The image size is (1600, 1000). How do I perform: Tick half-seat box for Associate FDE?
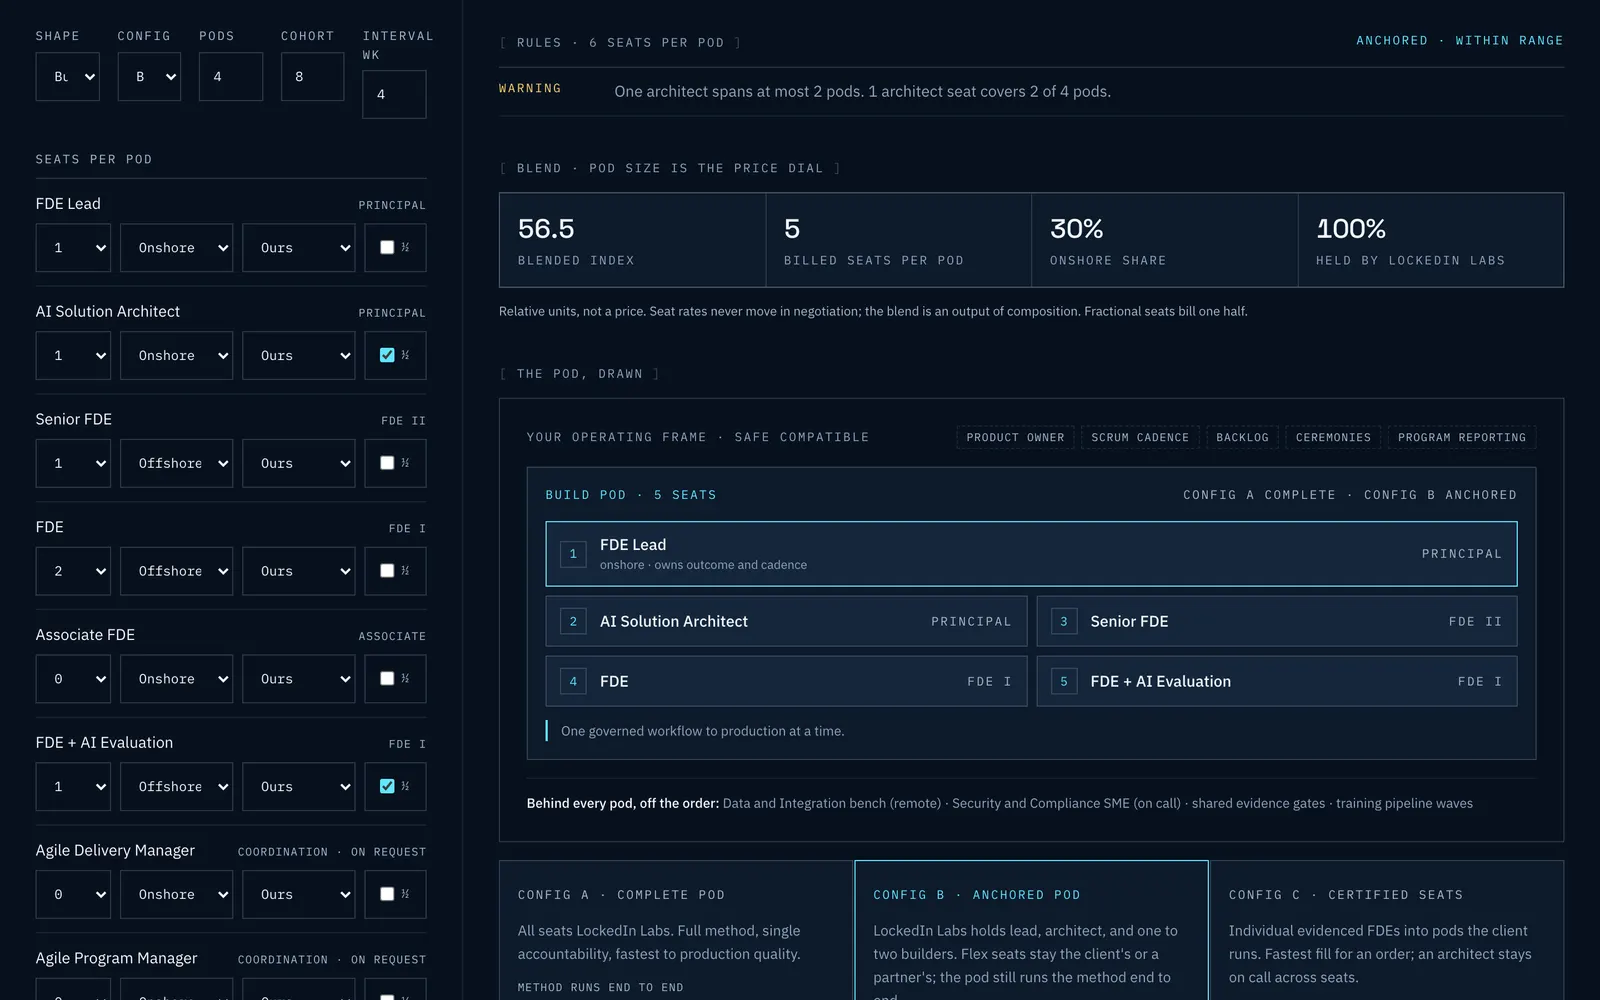pyautogui.click(x=387, y=678)
